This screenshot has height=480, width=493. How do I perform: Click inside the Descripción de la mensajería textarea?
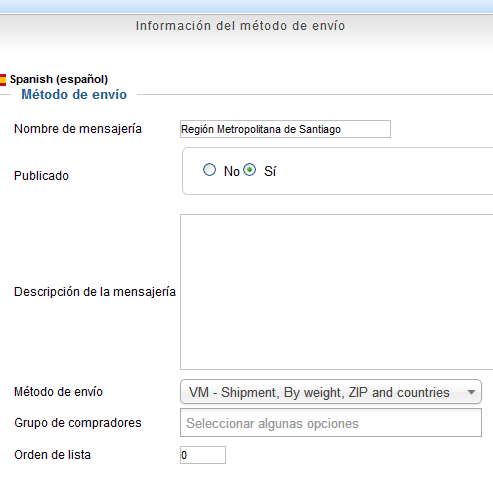pos(337,292)
